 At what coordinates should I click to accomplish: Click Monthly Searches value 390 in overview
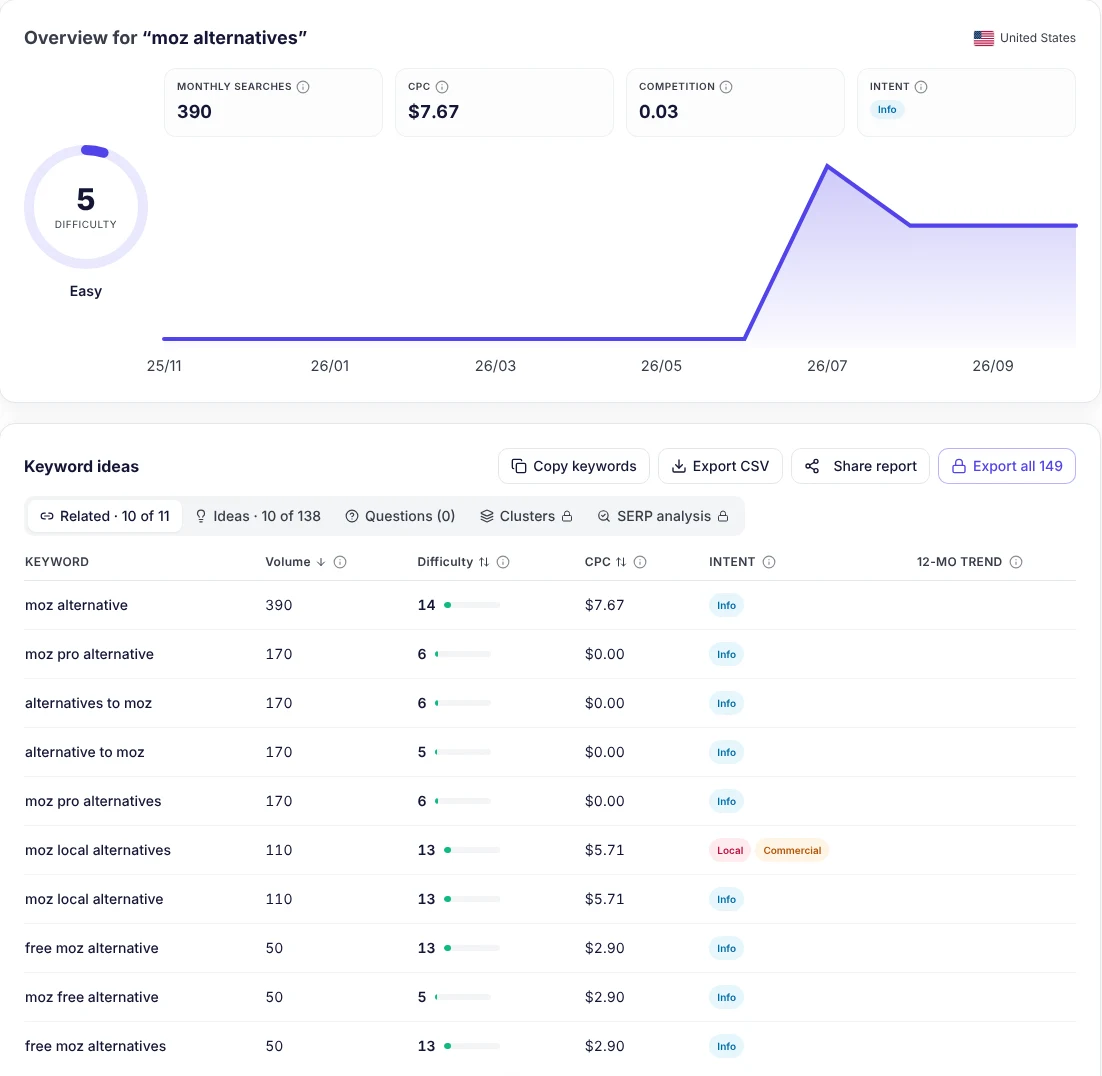click(x=194, y=112)
